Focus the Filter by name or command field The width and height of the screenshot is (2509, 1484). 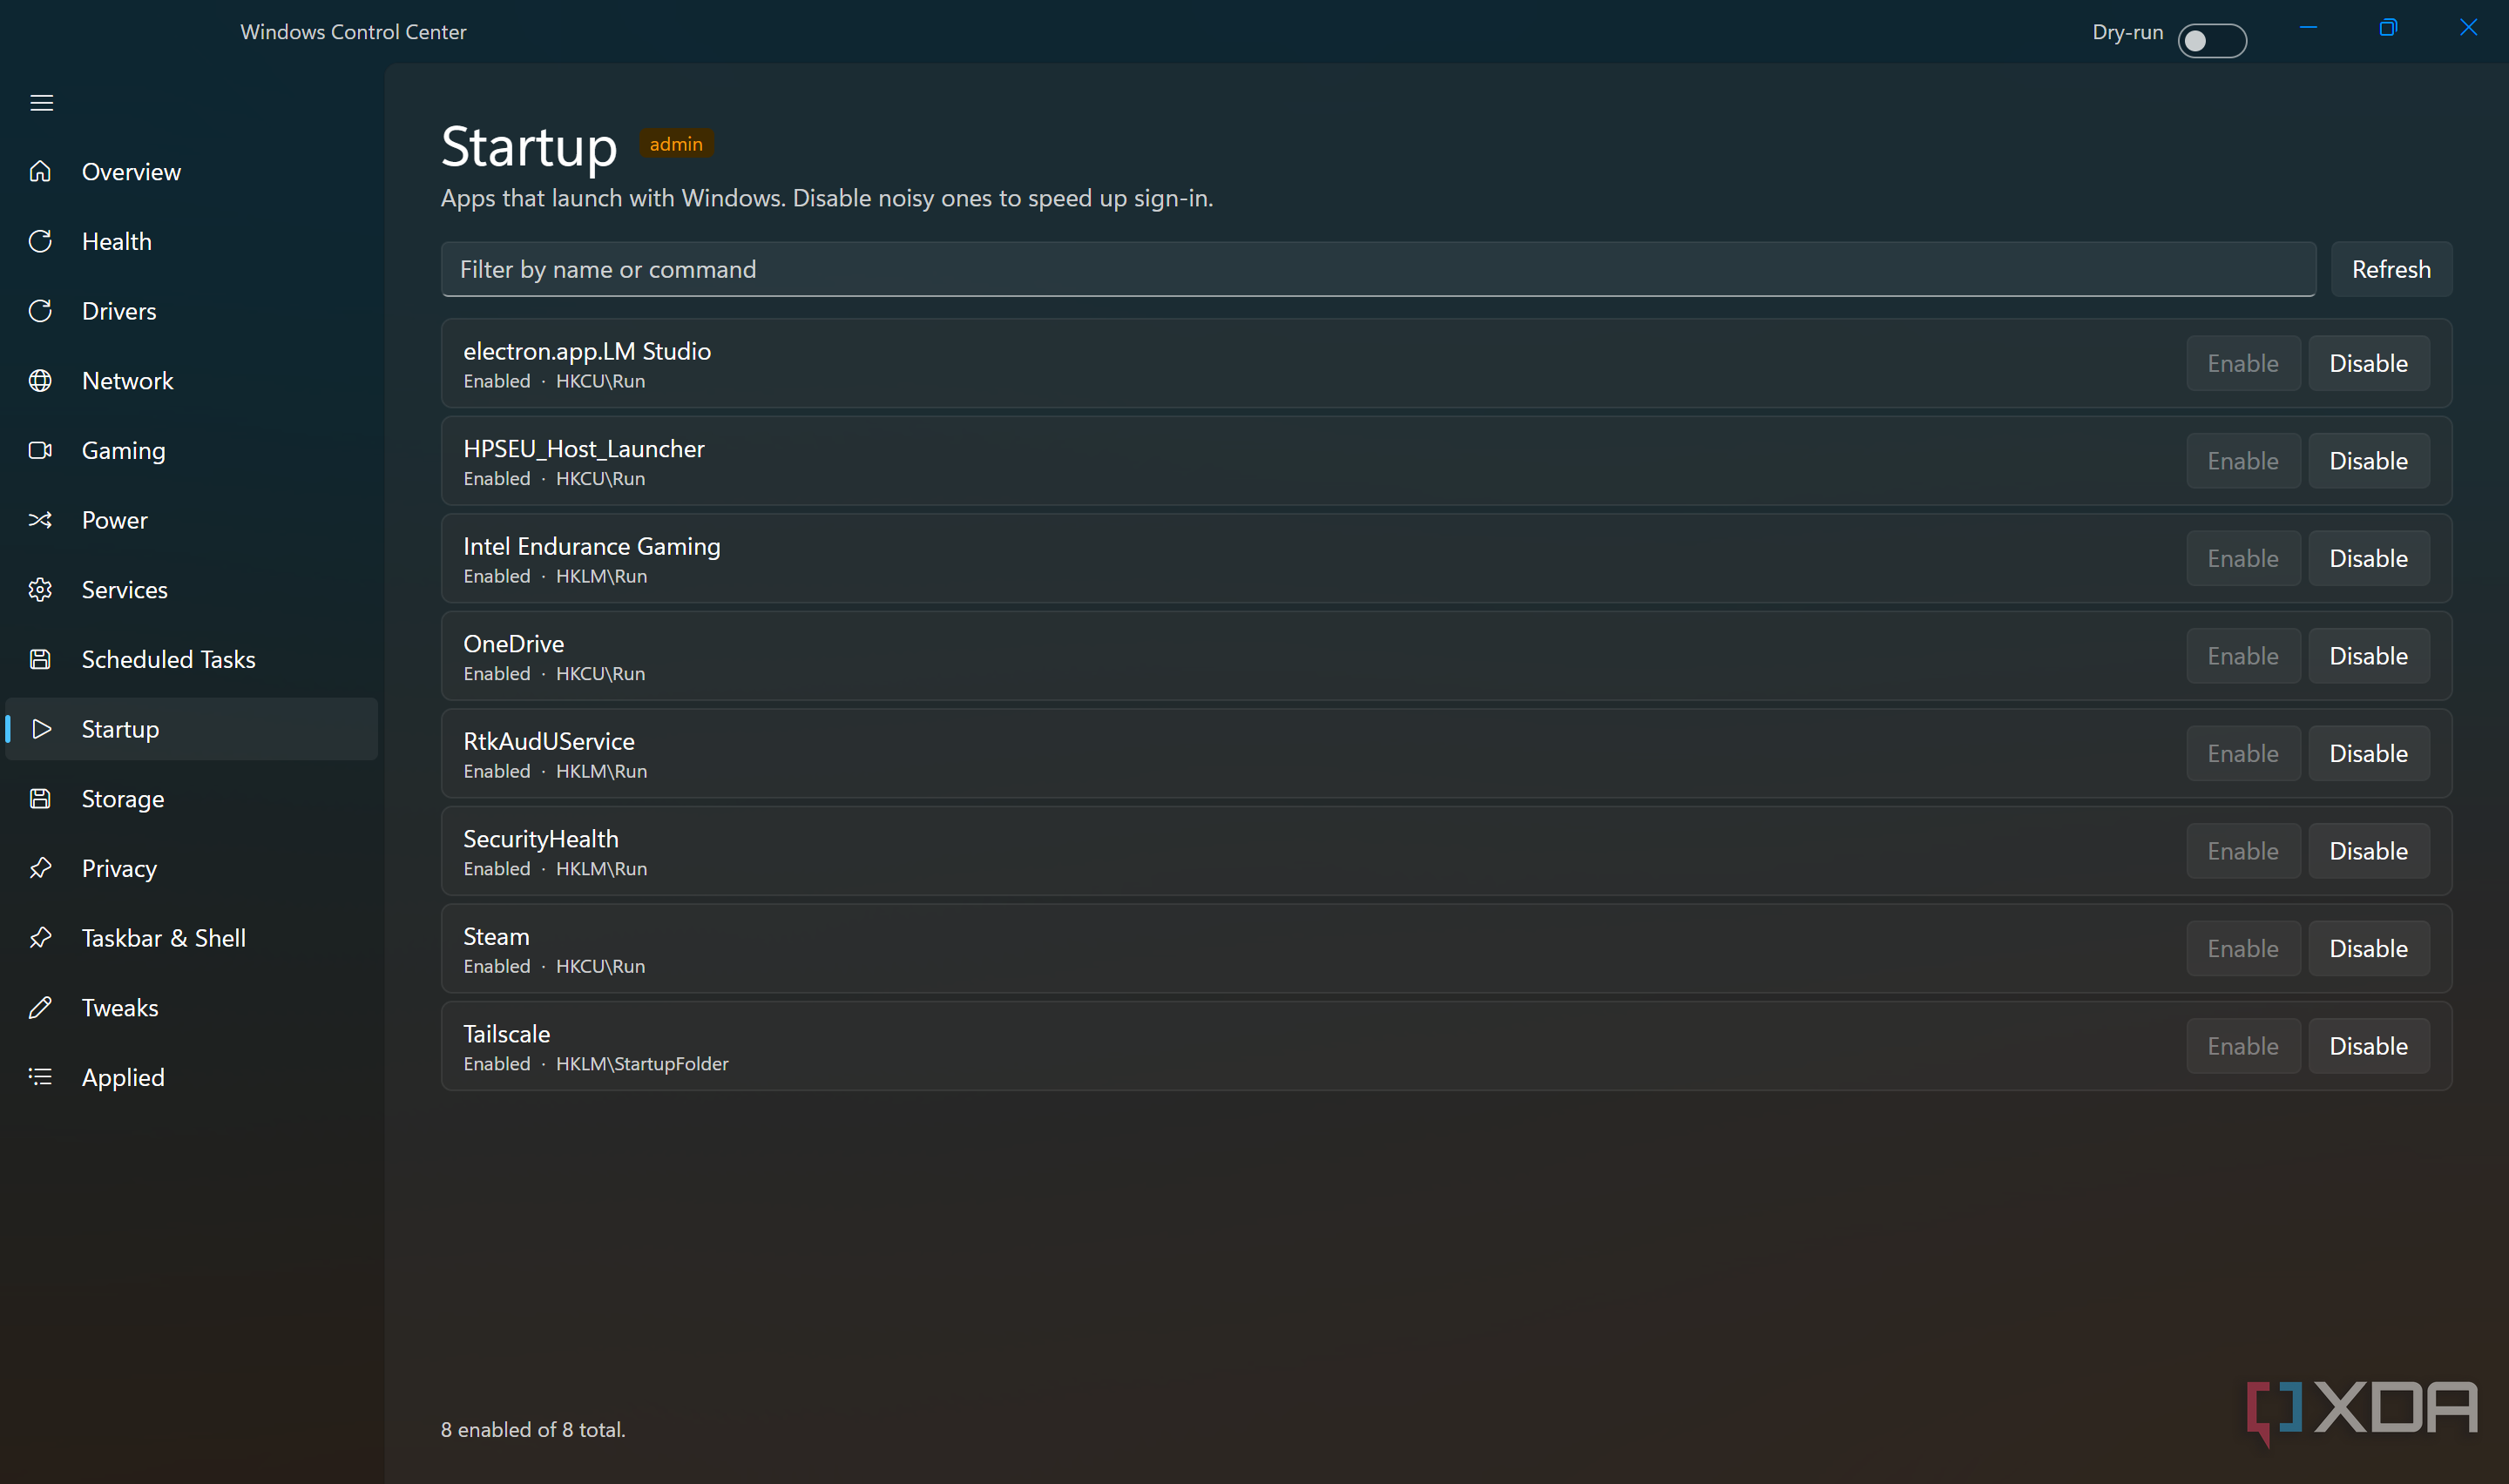coord(1378,269)
